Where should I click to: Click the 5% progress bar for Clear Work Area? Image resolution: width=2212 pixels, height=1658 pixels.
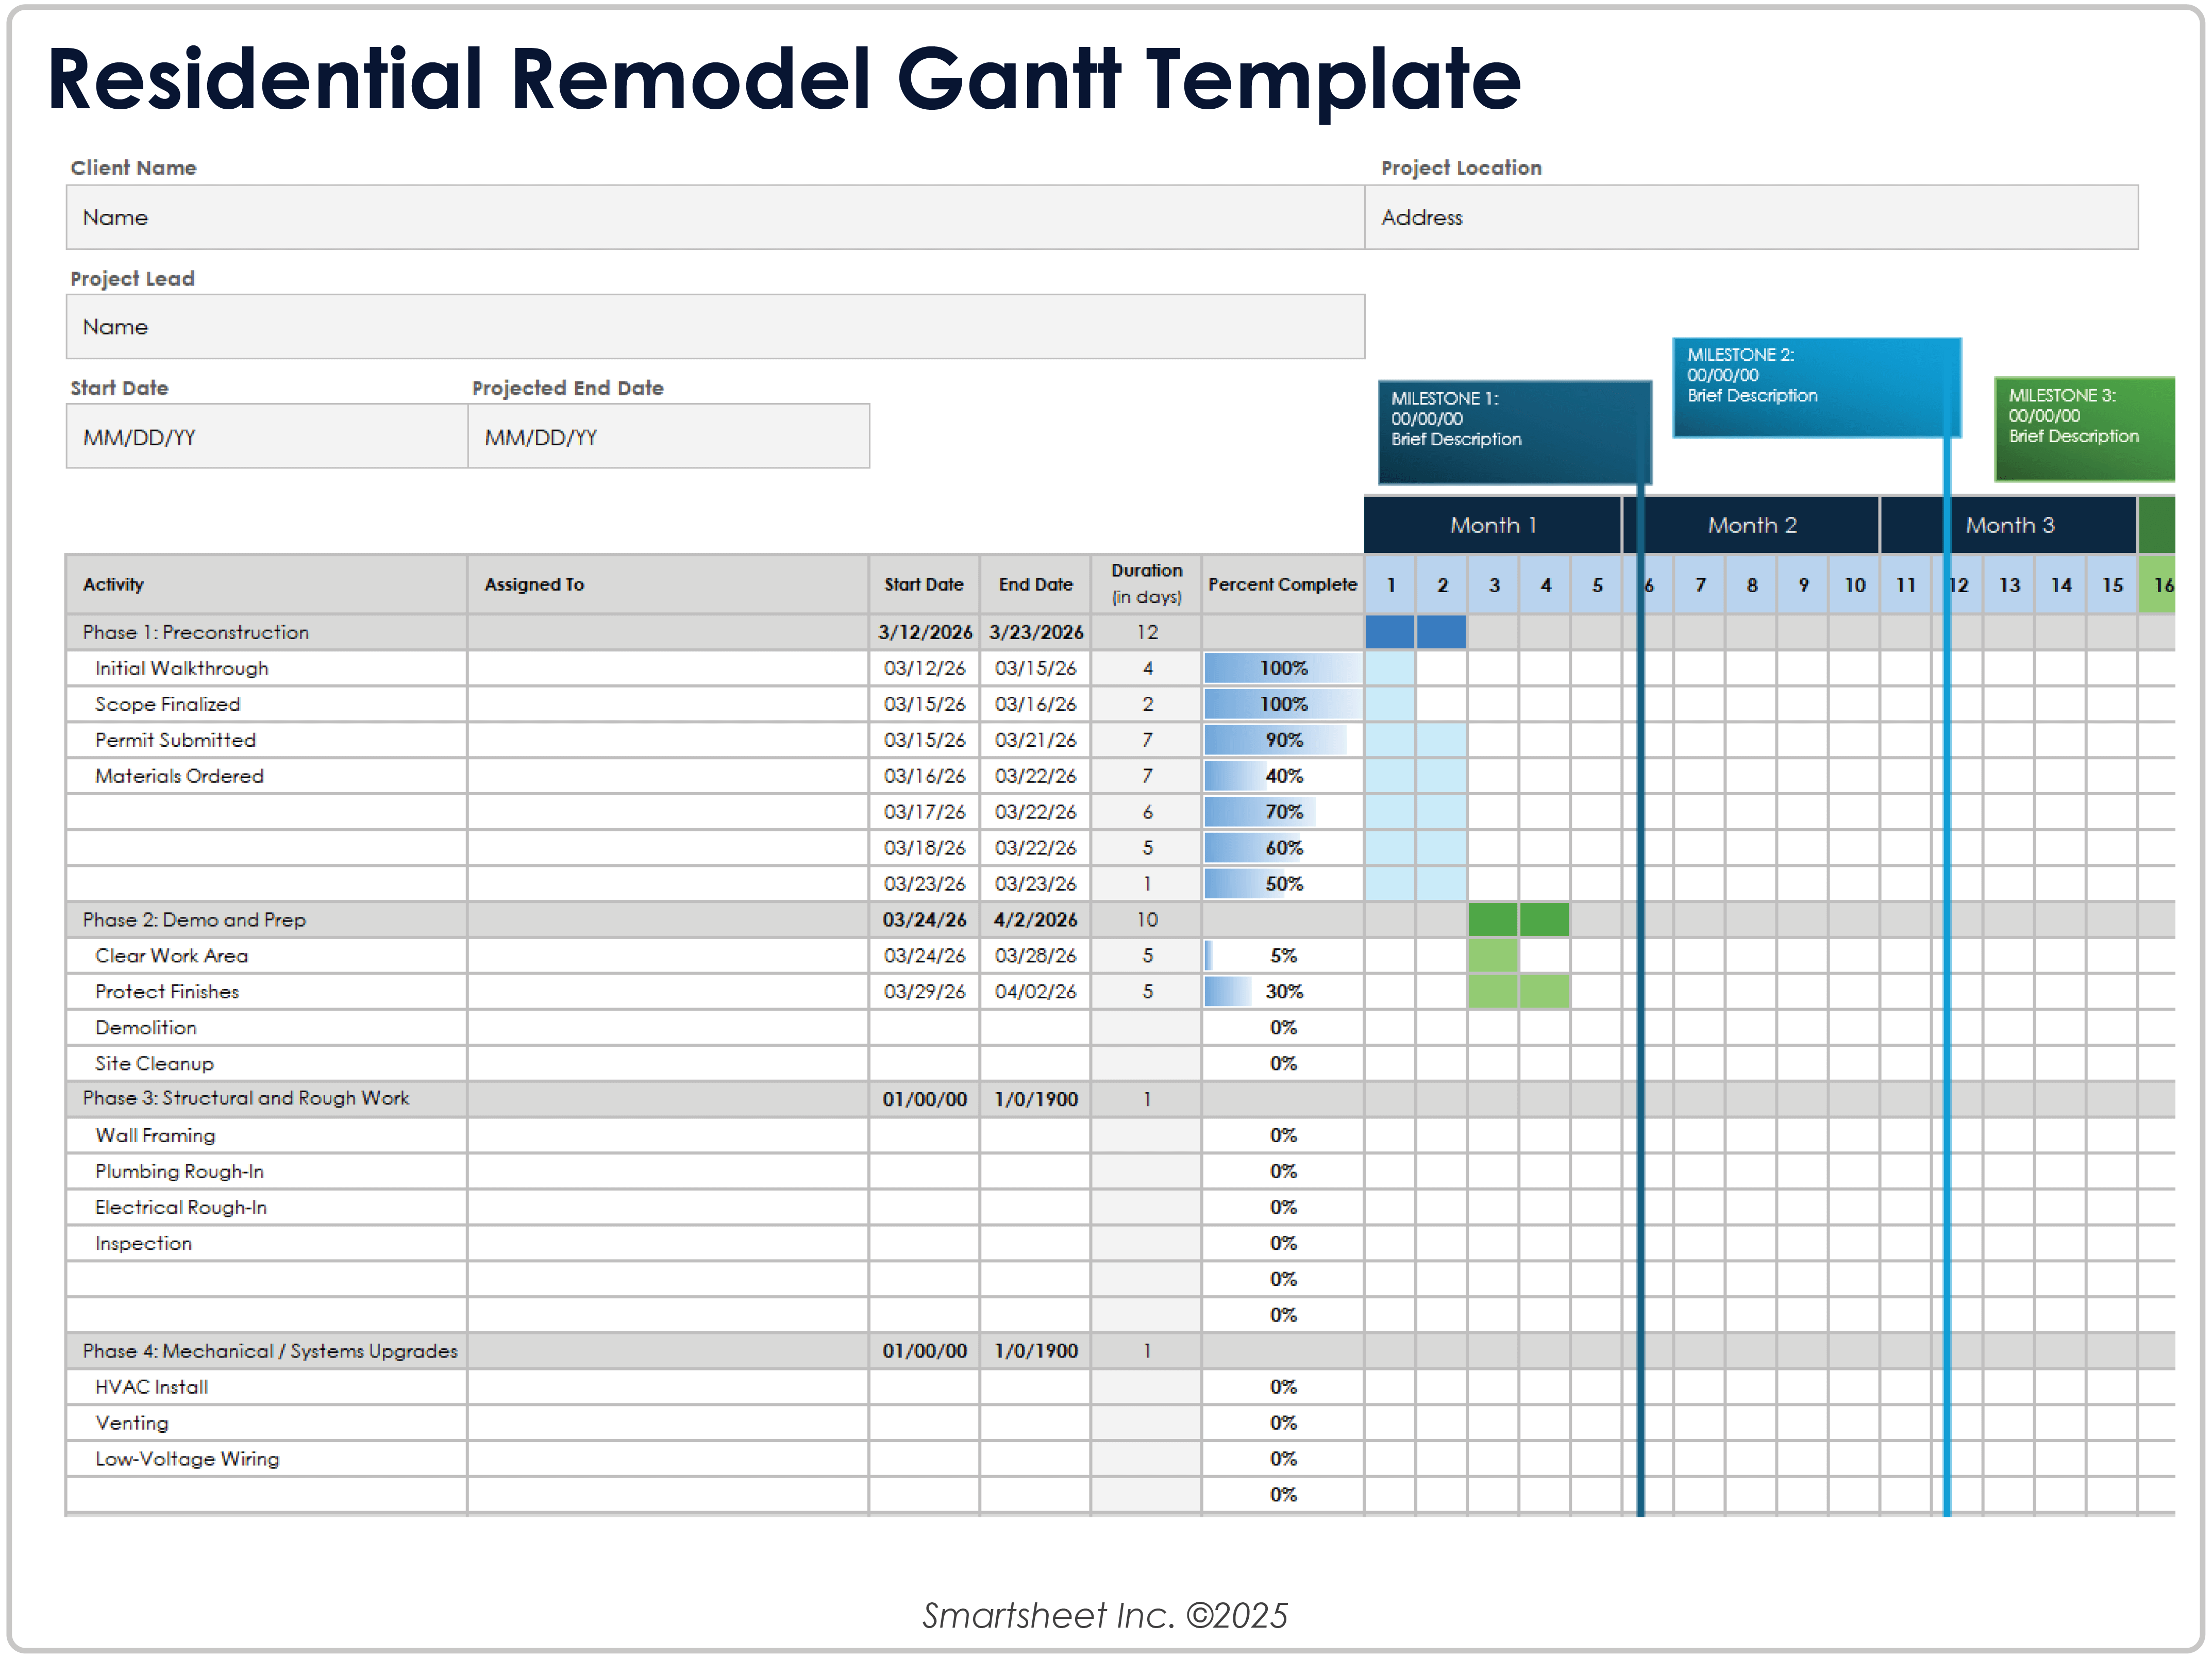[x=1209, y=956]
